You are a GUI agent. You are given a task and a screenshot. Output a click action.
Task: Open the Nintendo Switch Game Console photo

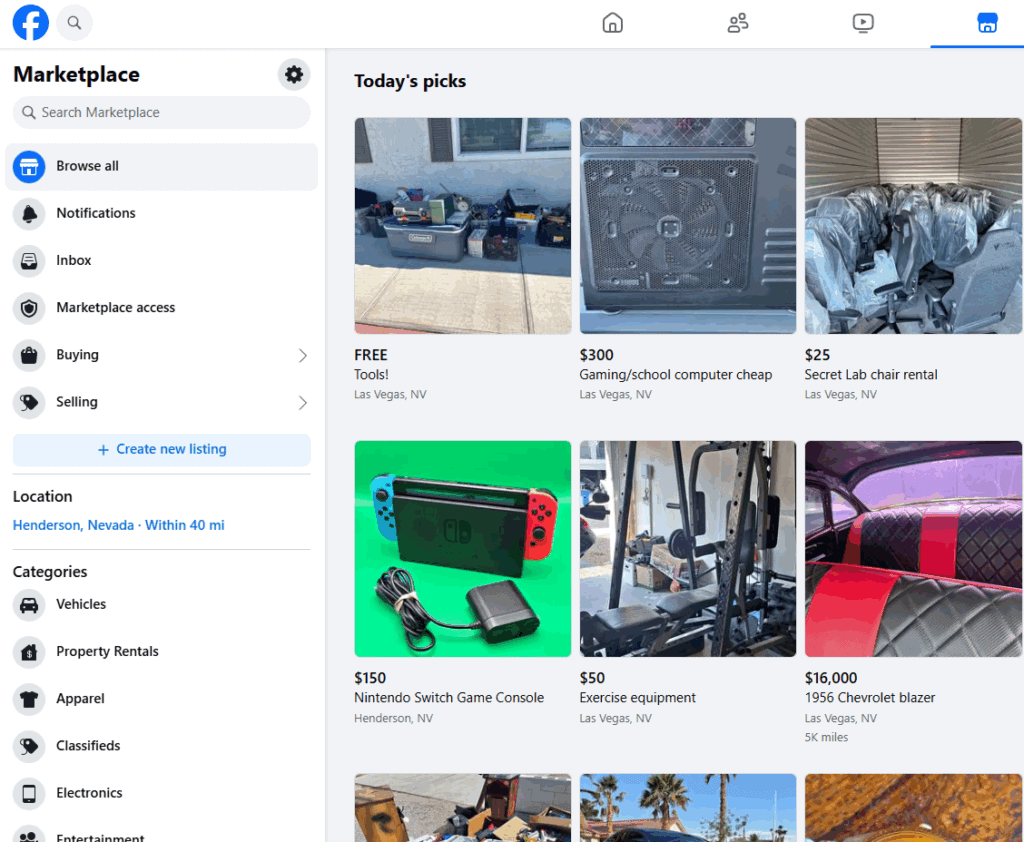click(x=463, y=549)
